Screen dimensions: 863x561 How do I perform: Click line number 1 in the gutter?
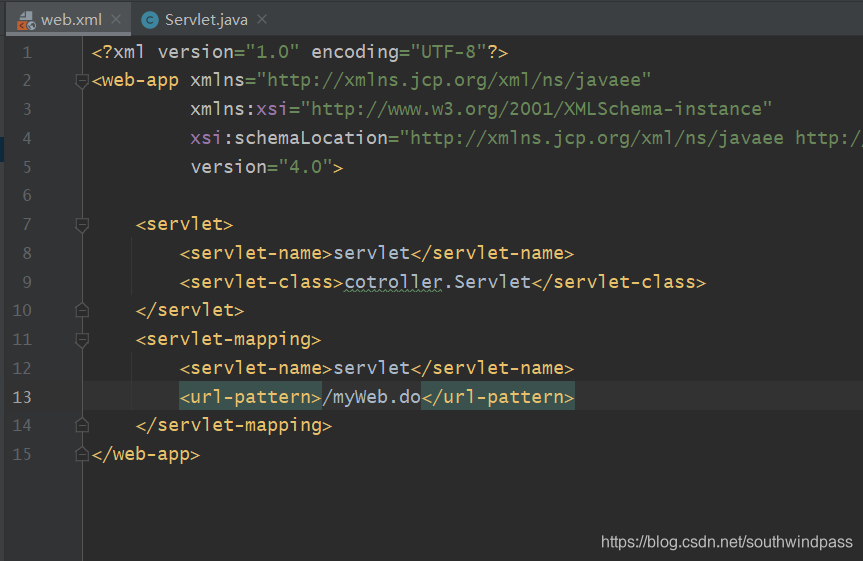(27, 52)
